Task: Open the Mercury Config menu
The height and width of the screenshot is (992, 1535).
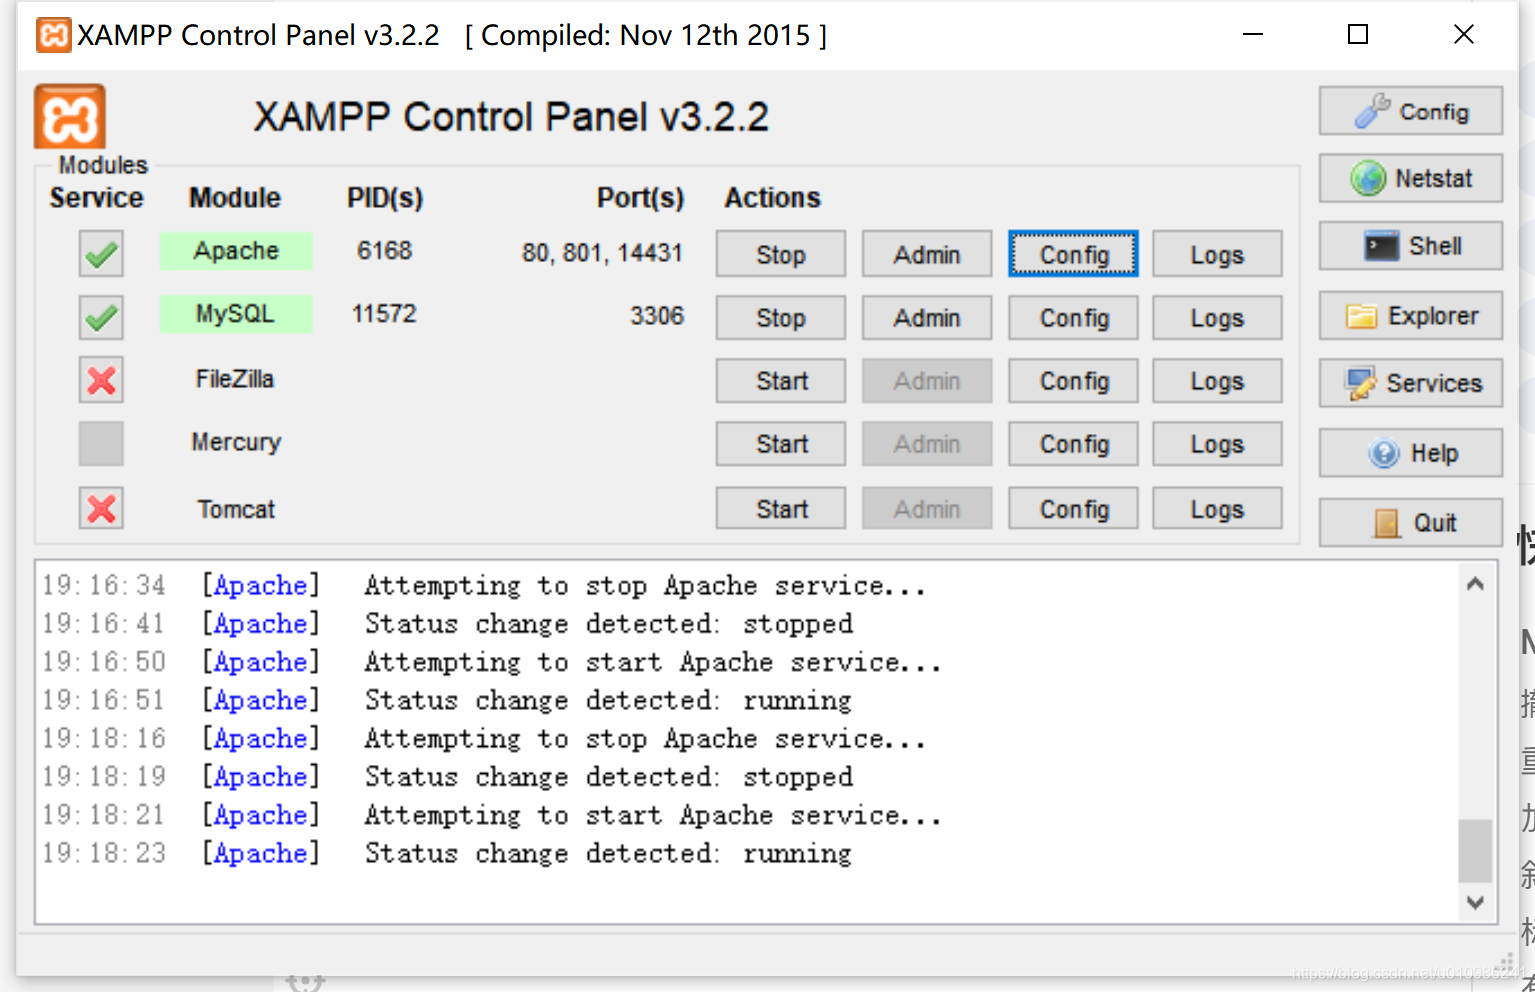Action: pos(1073,444)
